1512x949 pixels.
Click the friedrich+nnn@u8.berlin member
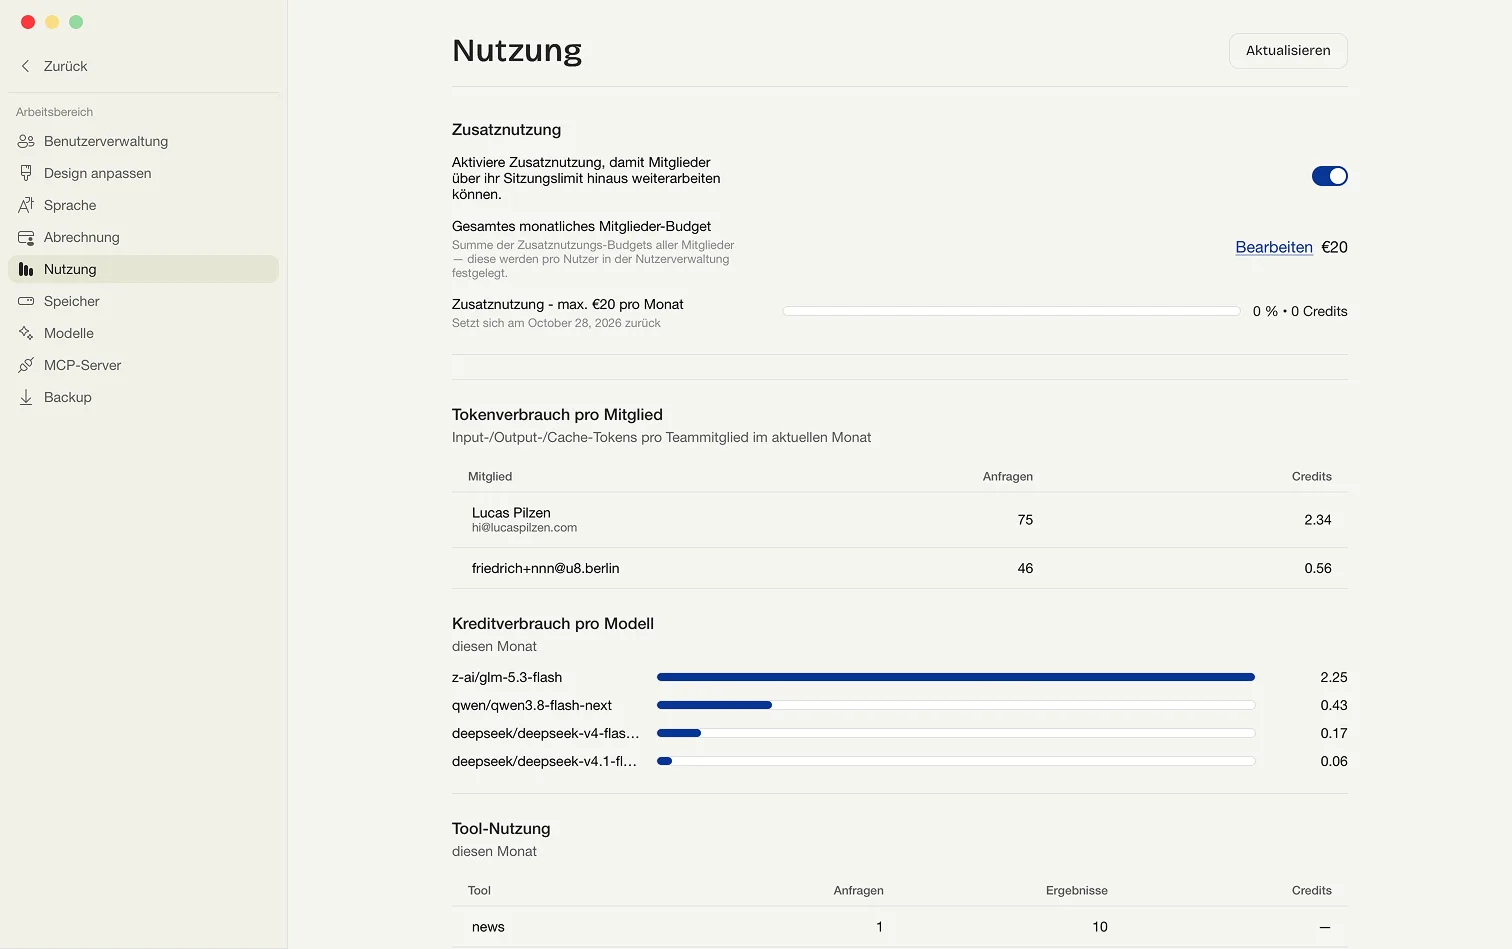(545, 568)
